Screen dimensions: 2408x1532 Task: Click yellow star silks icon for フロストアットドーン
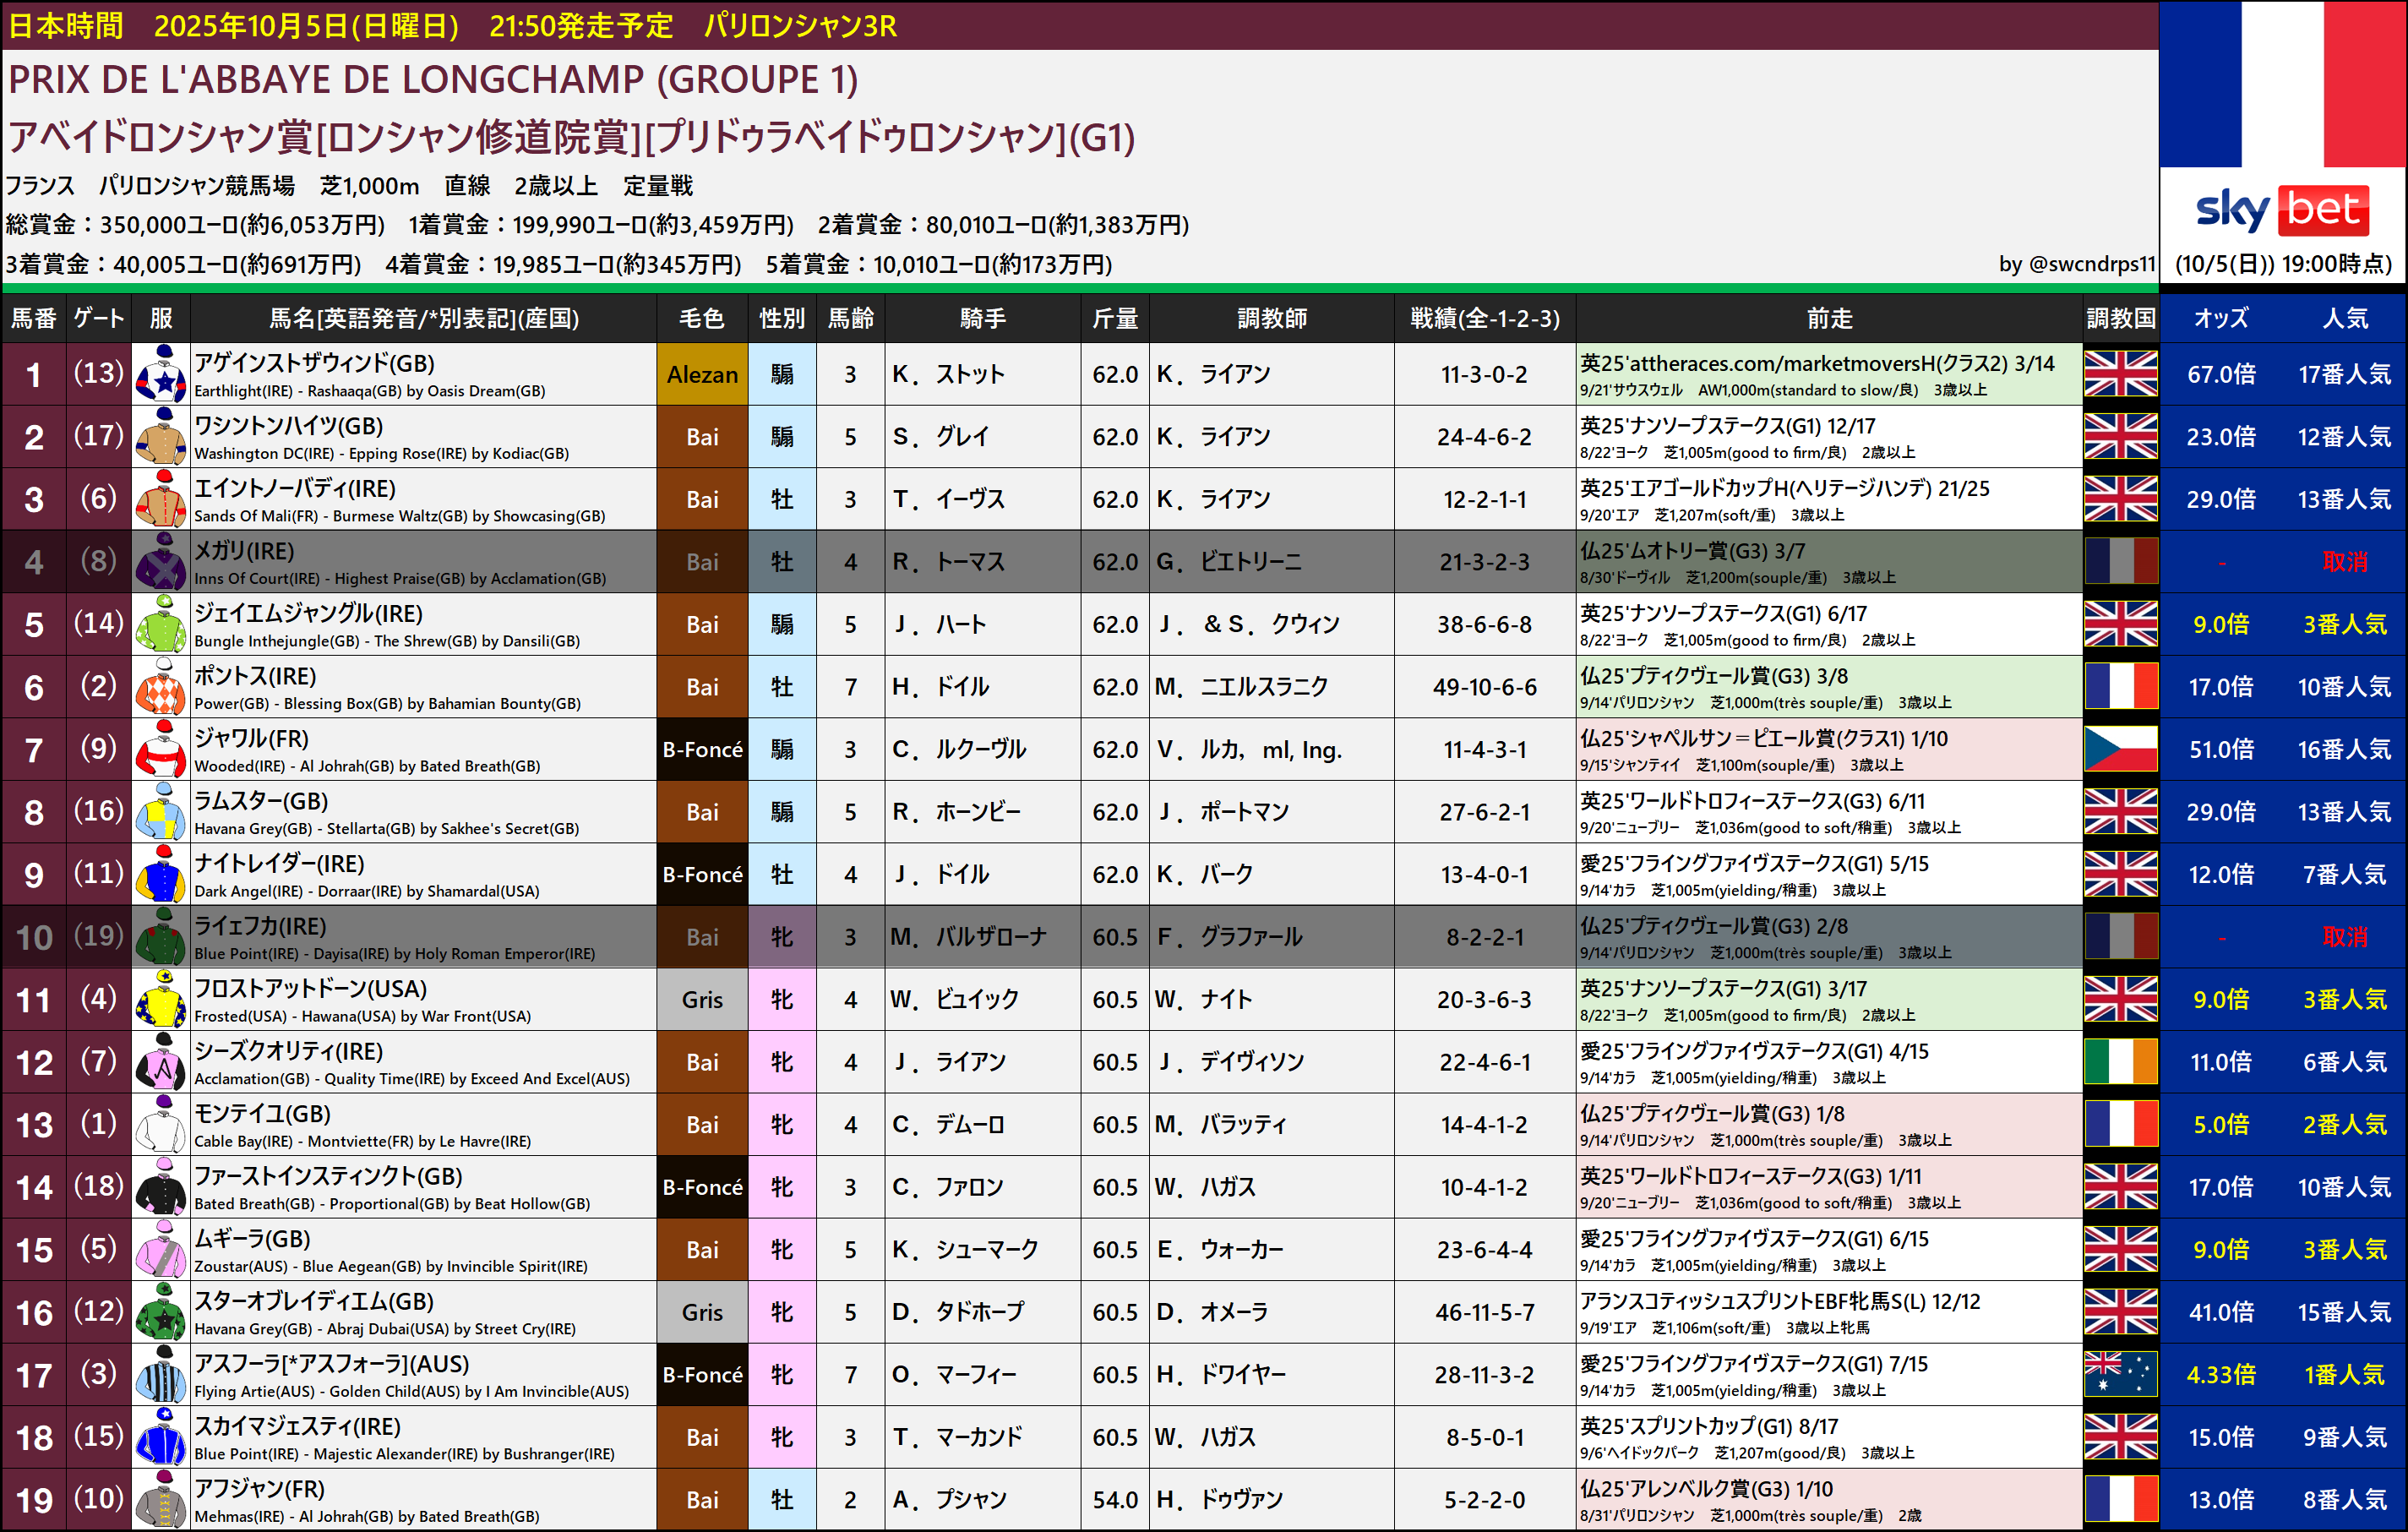point(160,999)
